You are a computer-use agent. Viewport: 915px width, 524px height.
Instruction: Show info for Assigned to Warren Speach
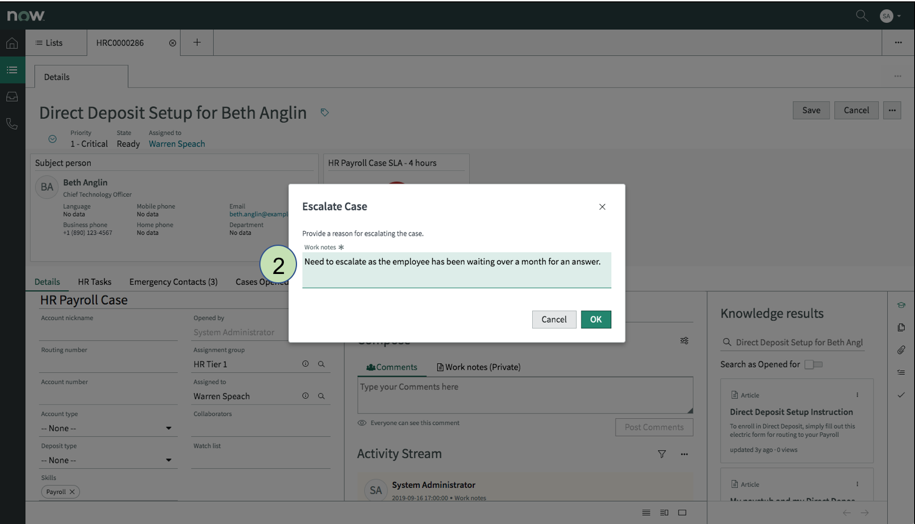click(305, 396)
